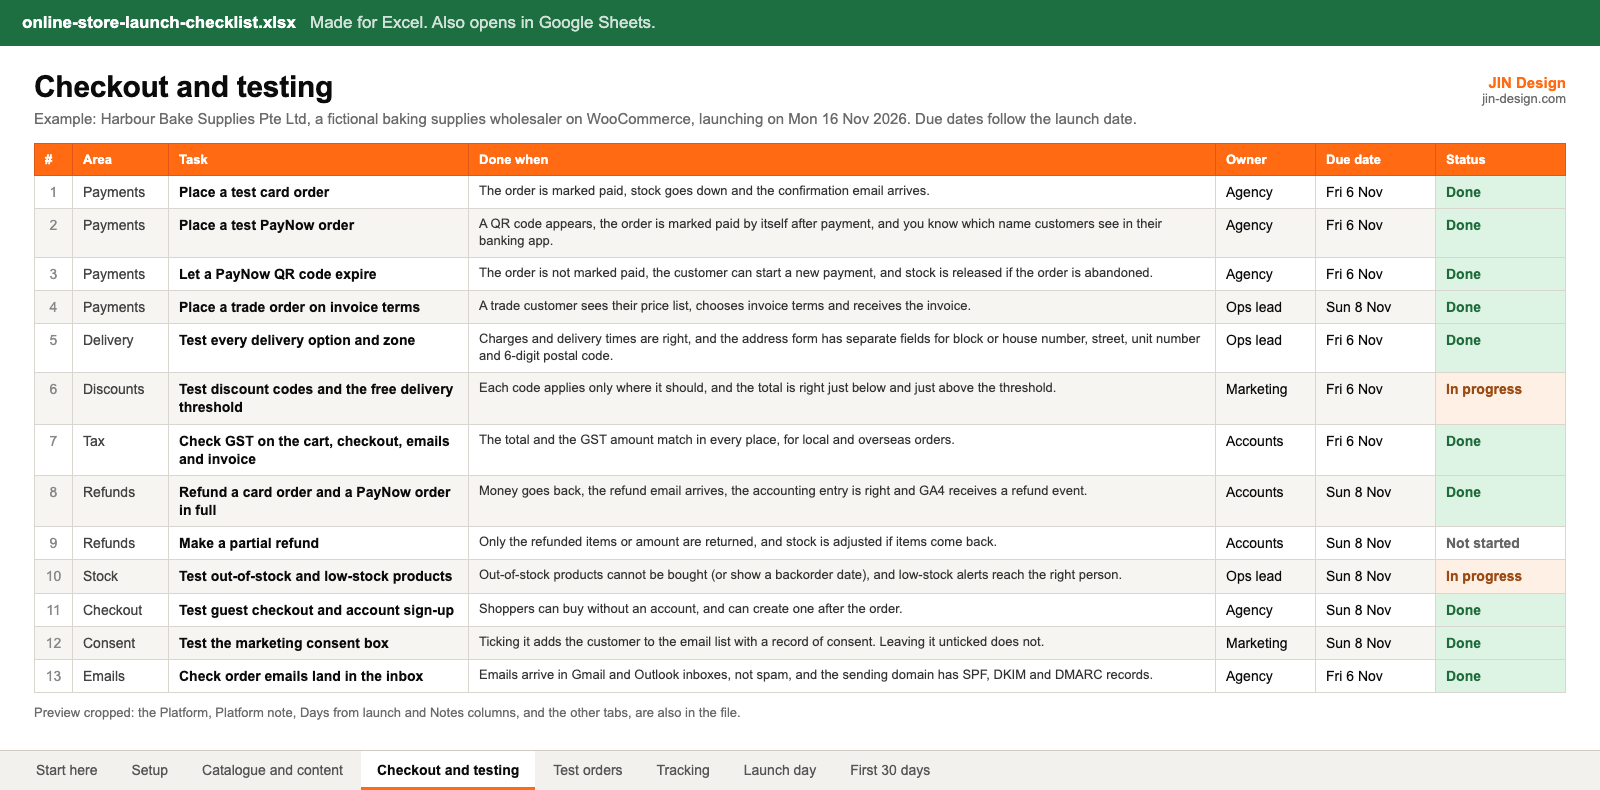Click the Consent area cell
This screenshot has width=1600, height=790.
[x=120, y=643]
